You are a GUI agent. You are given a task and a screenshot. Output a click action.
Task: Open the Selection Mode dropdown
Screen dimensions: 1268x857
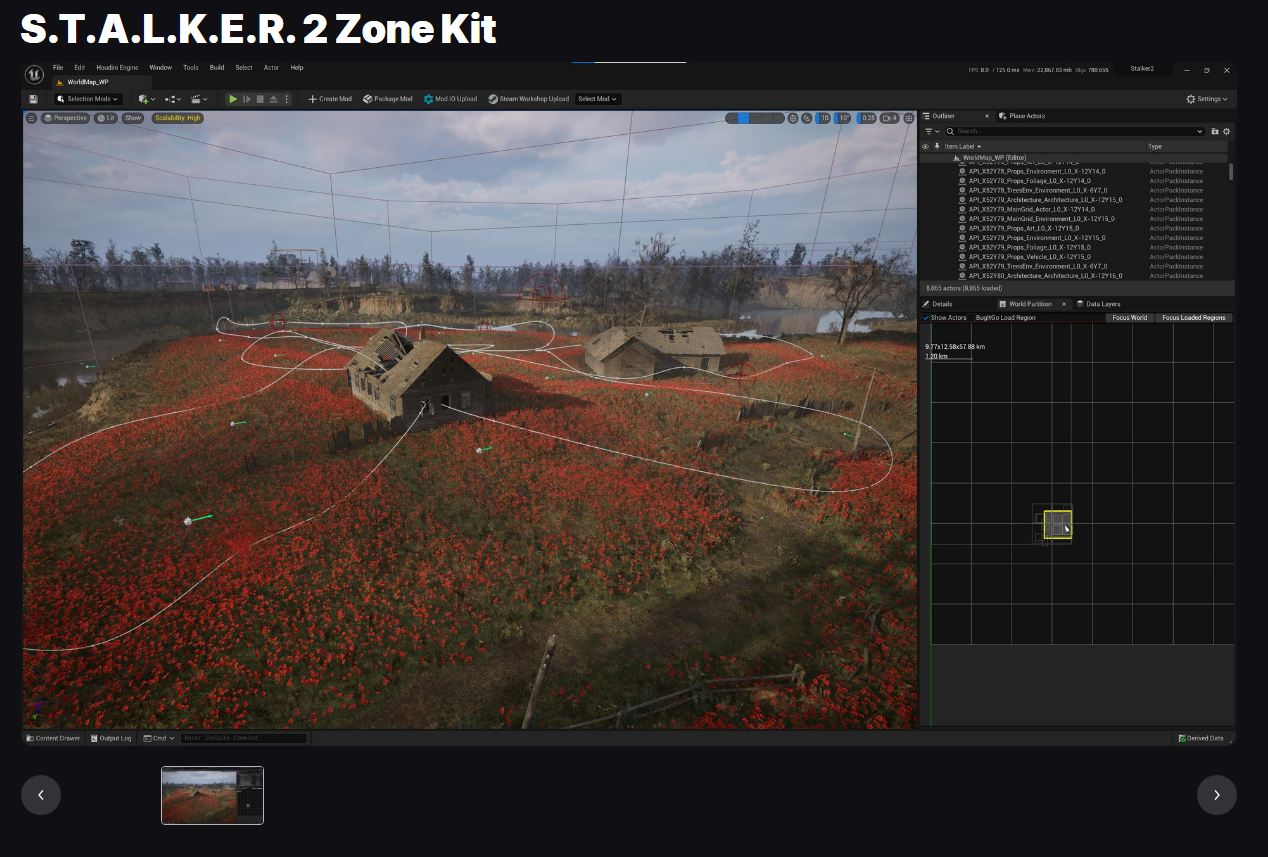[x=88, y=99]
